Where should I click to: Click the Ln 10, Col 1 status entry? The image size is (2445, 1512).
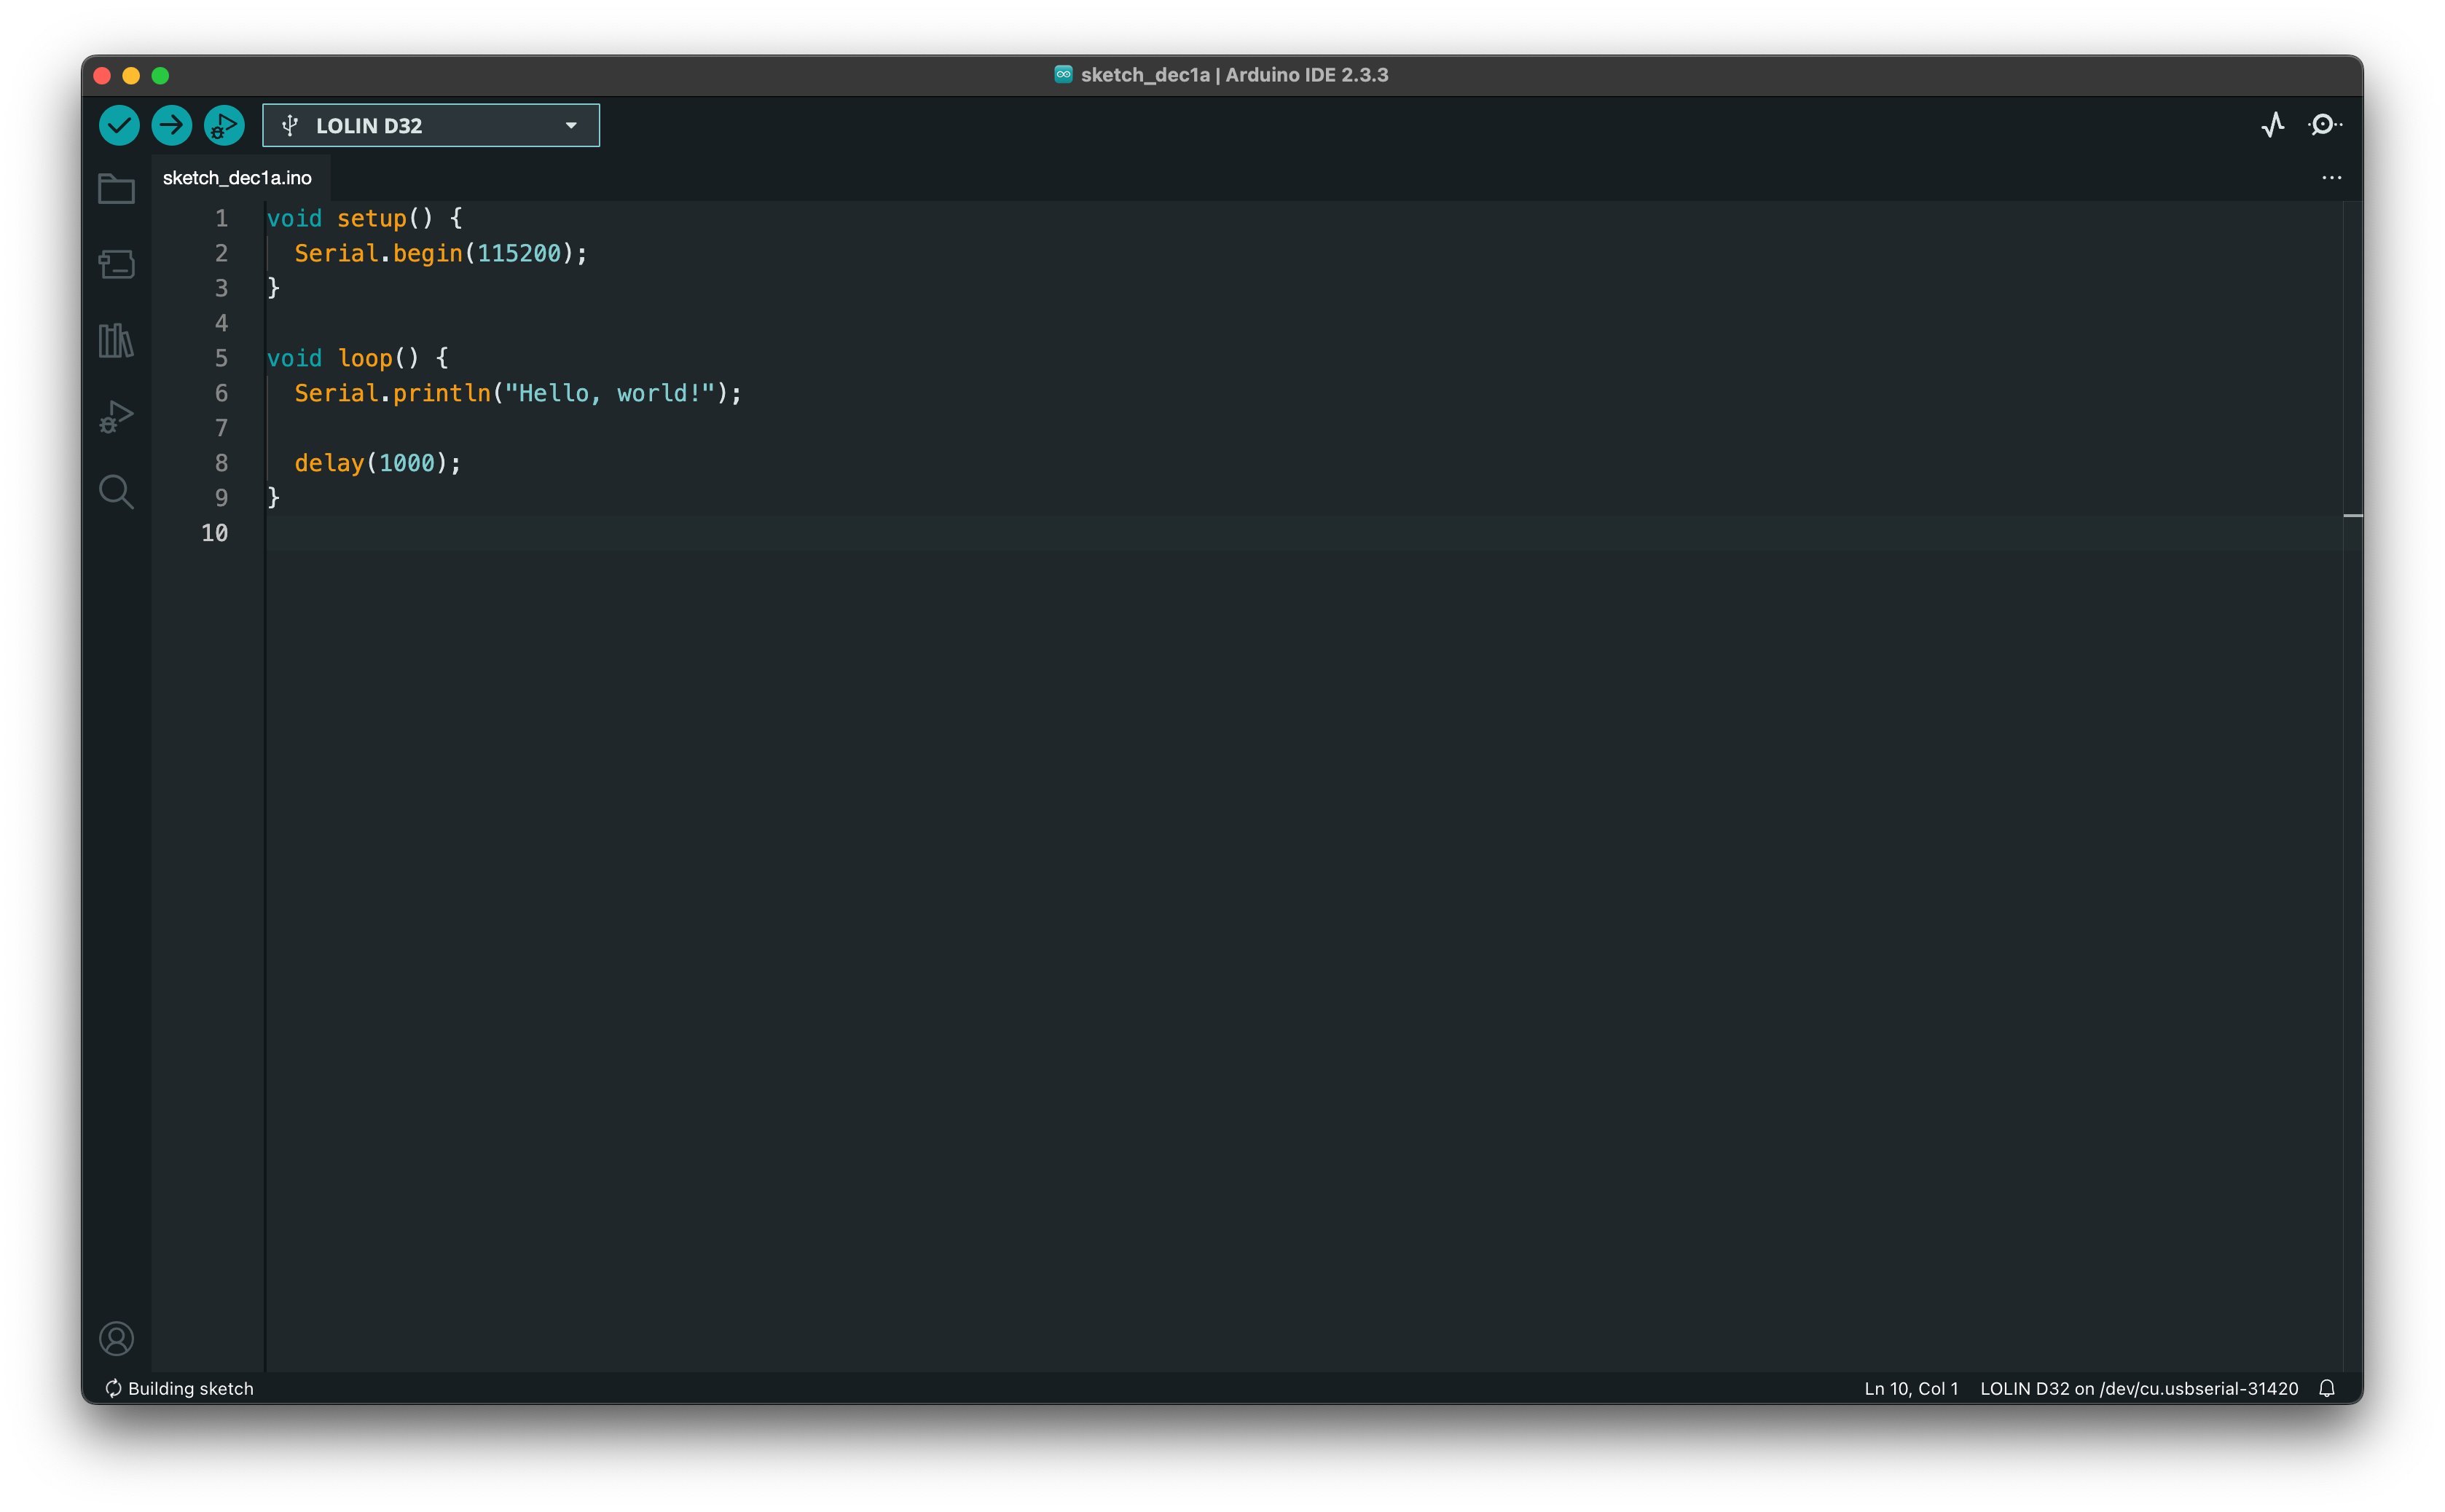pos(1910,1388)
